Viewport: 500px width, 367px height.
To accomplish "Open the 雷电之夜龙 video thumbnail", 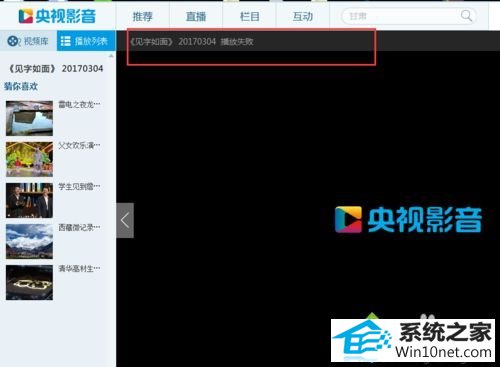I will (x=29, y=118).
